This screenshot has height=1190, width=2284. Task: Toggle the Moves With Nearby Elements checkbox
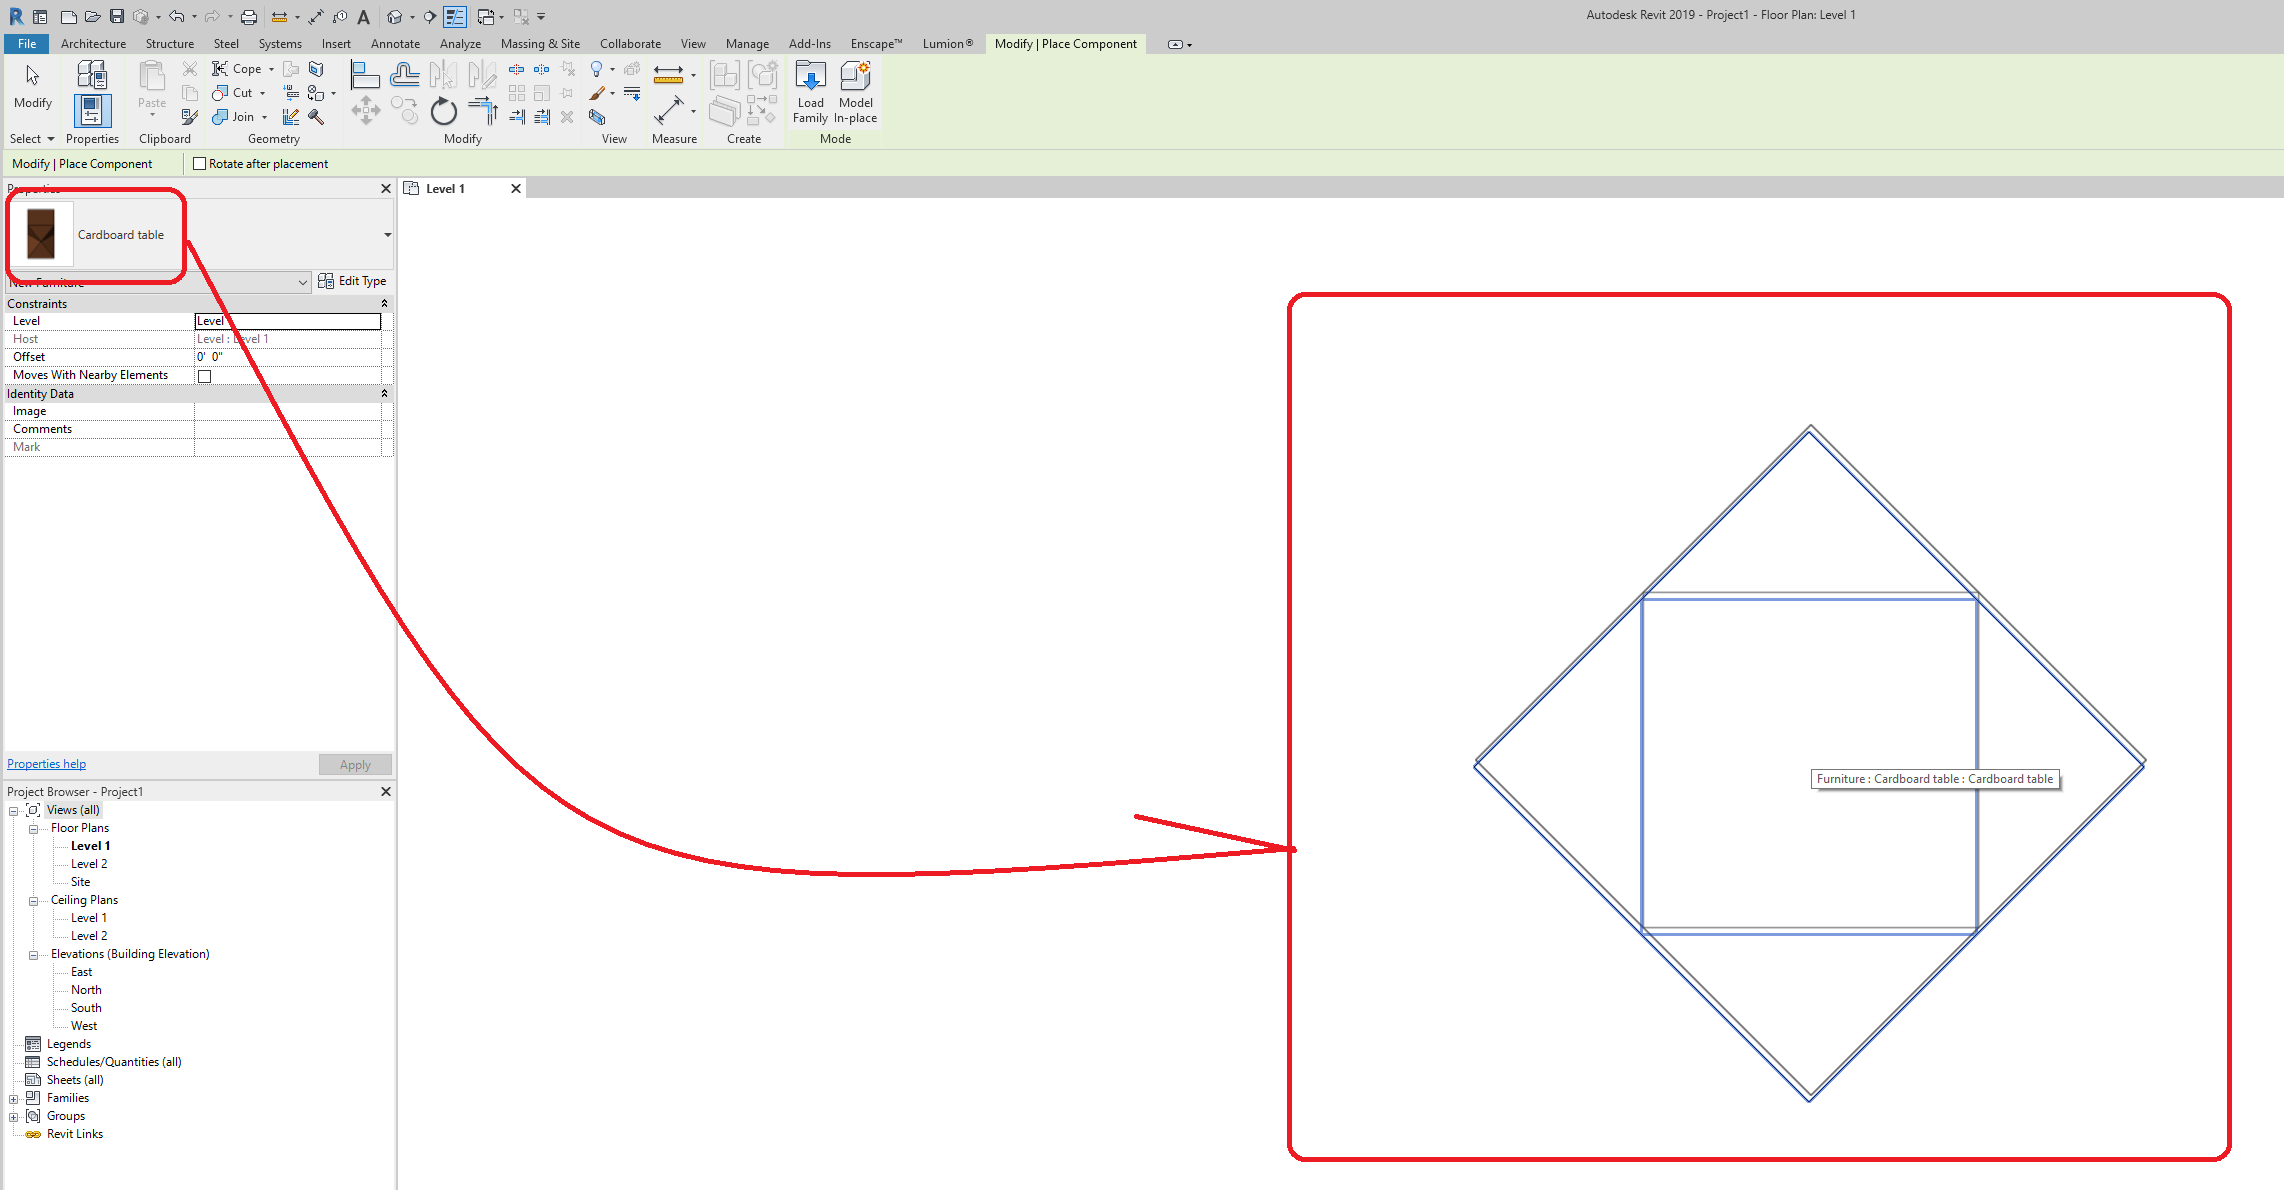pos(204,375)
